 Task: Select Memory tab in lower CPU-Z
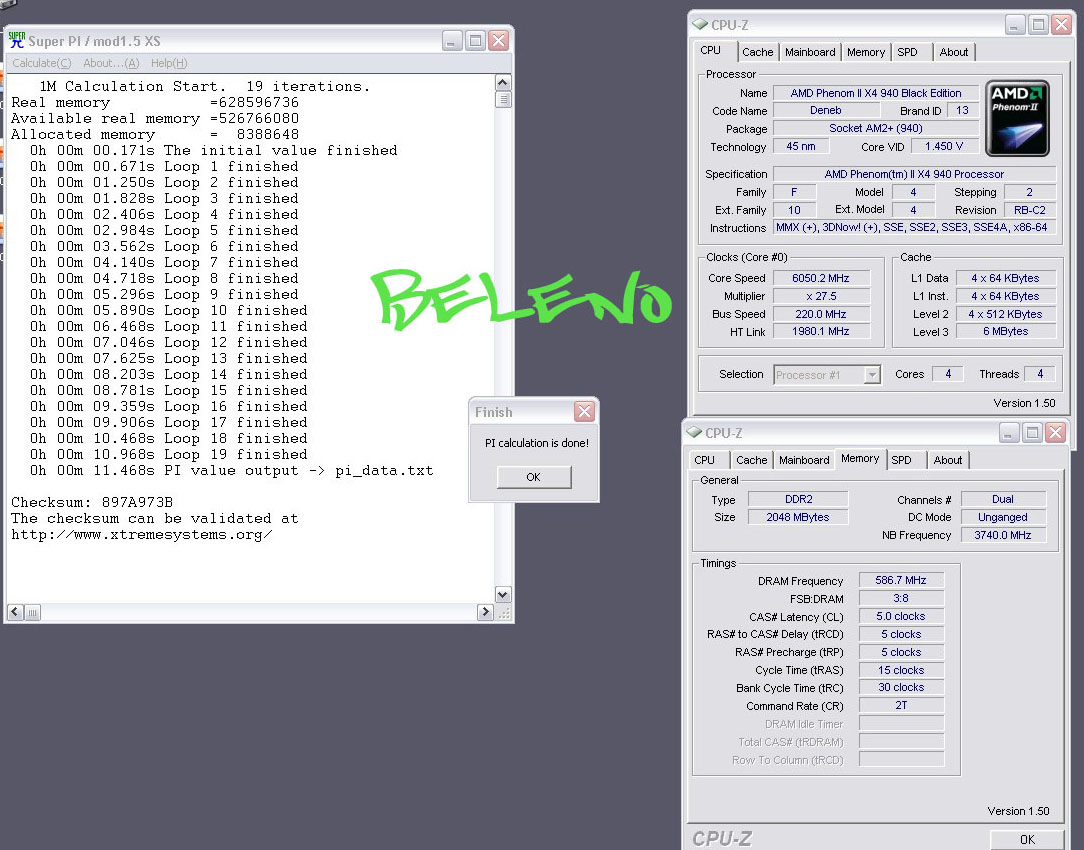point(860,458)
